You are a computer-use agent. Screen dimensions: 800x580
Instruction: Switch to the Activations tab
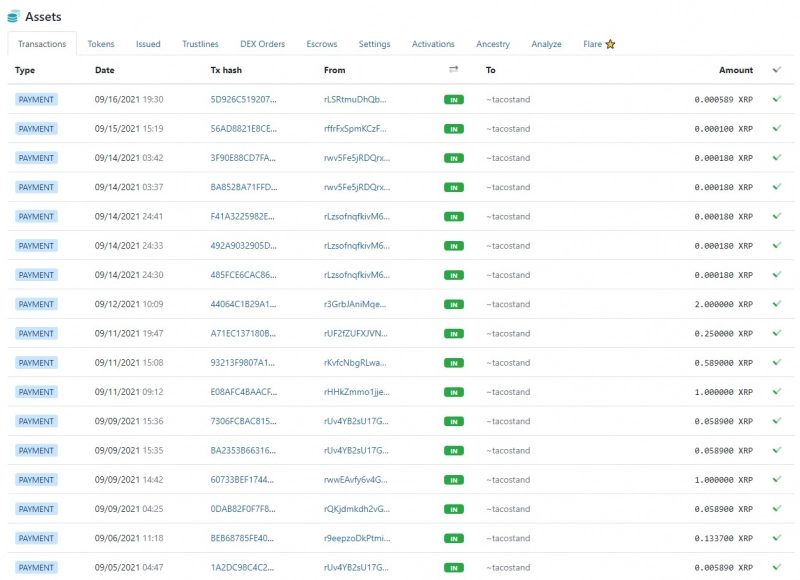(433, 44)
